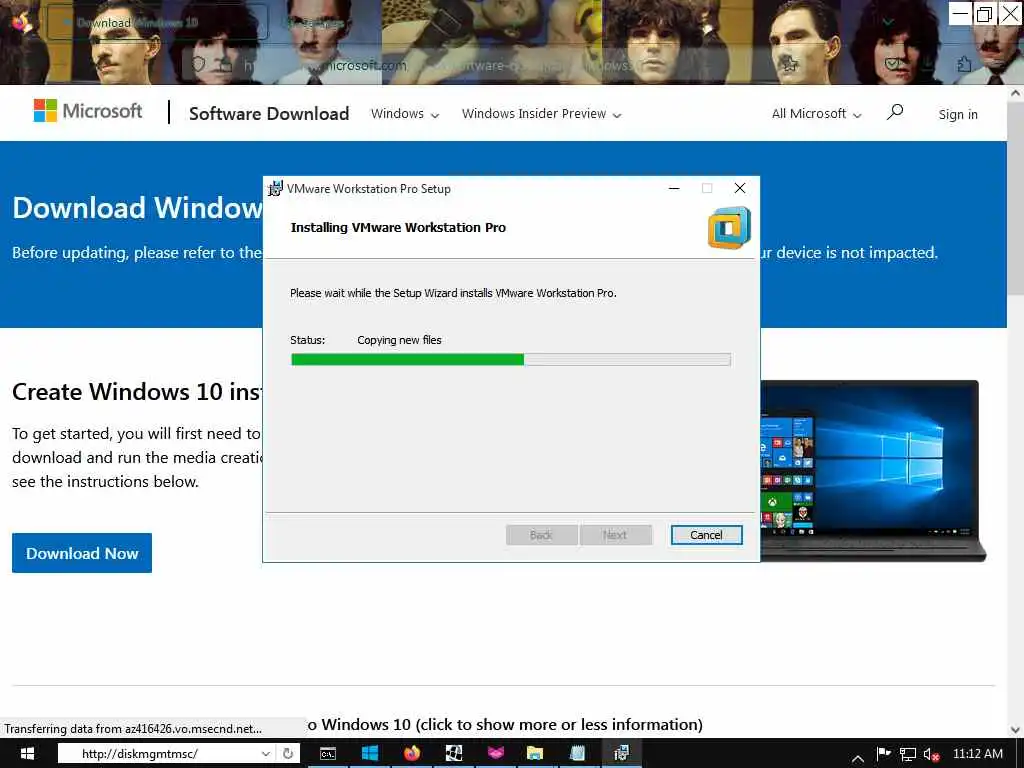Viewport: 1024px width, 768px height.
Task: Click the installation progress bar
Action: 511,359
